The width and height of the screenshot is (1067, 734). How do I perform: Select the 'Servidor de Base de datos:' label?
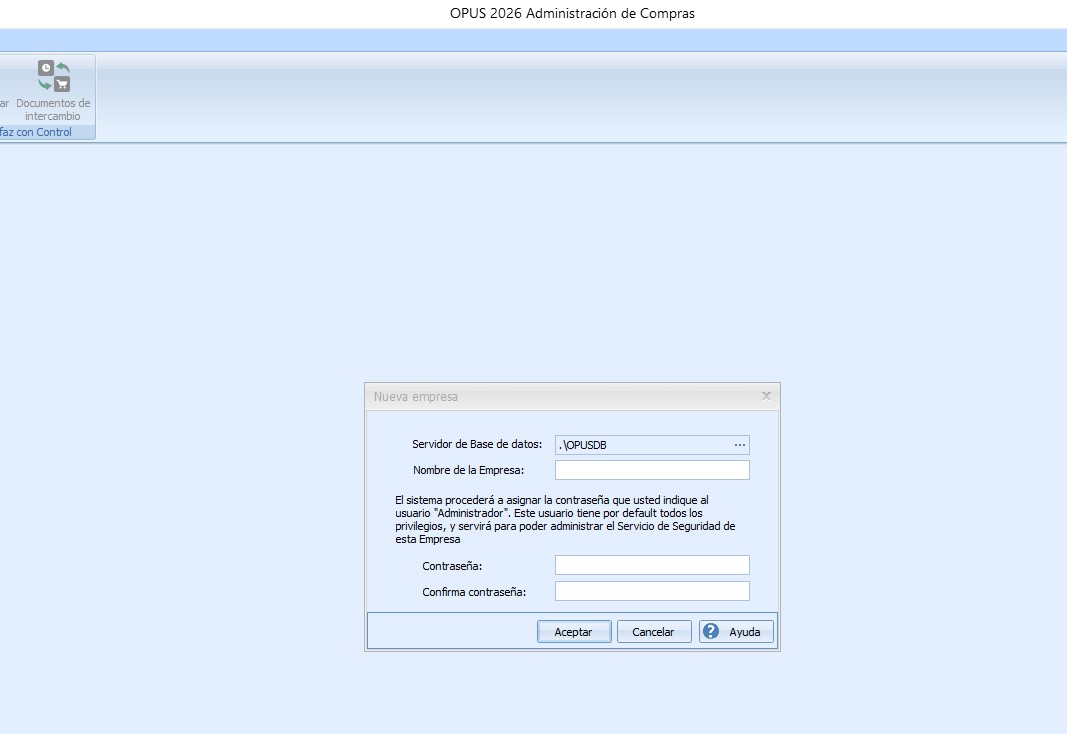point(477,444)
